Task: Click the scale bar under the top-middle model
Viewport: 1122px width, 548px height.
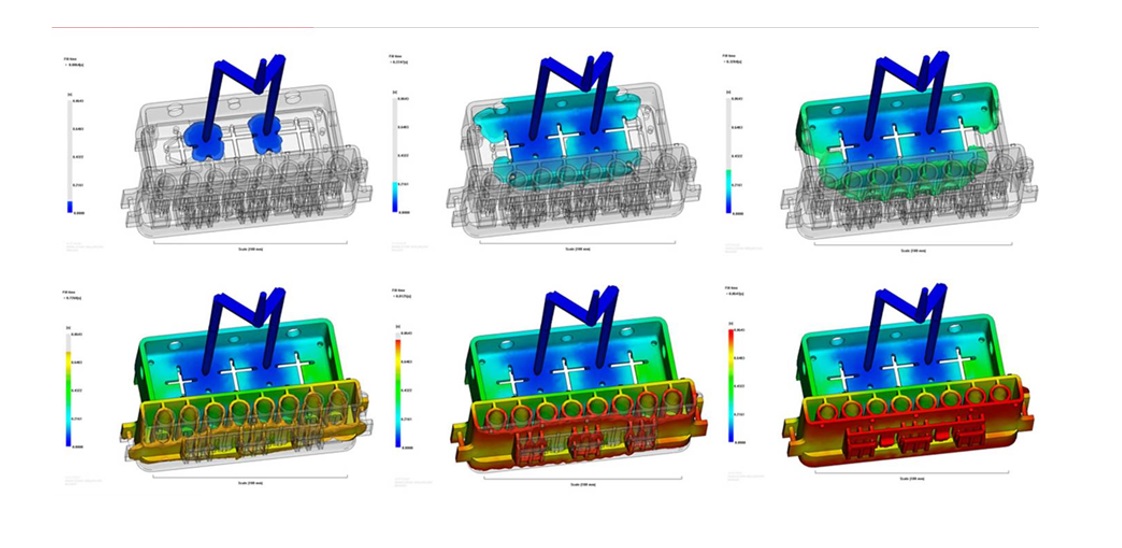Action: click(578, 244)
